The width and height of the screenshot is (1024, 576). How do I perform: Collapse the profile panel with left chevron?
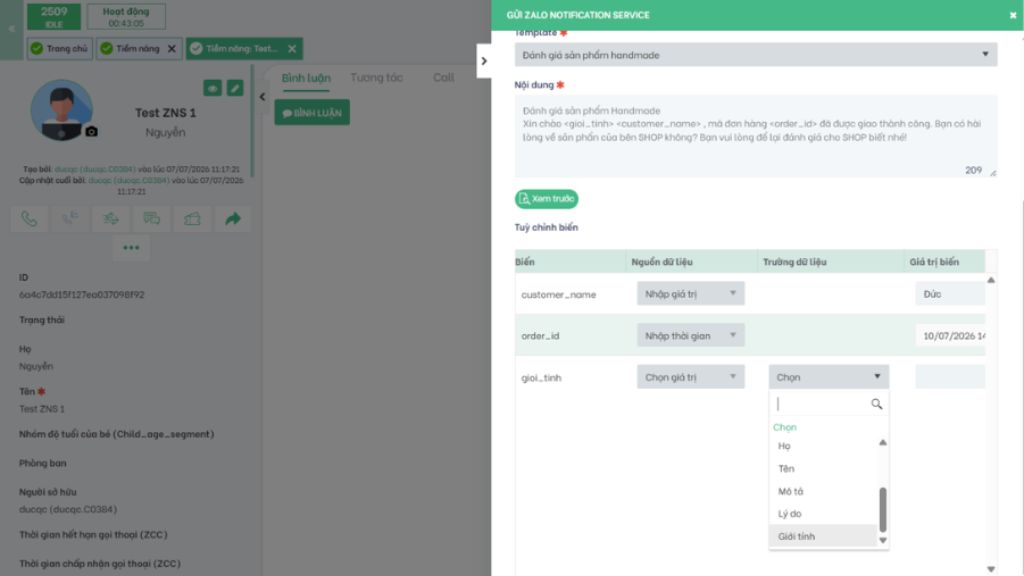point(262,97)
